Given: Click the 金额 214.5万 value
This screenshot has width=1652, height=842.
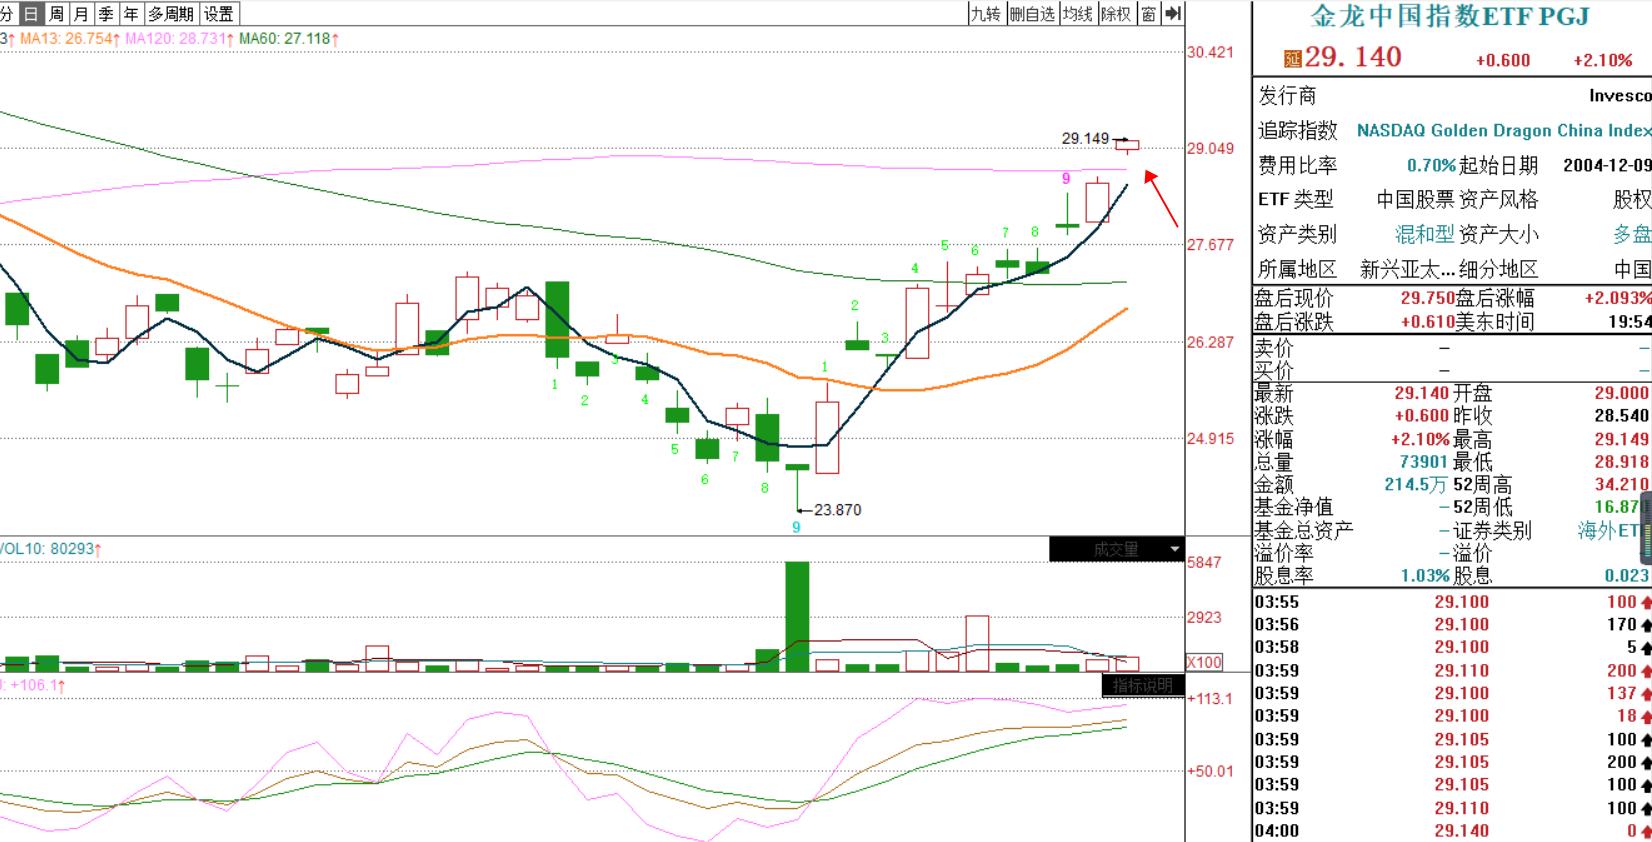Looking at the screenshot, I should (x=1416, y=484).
